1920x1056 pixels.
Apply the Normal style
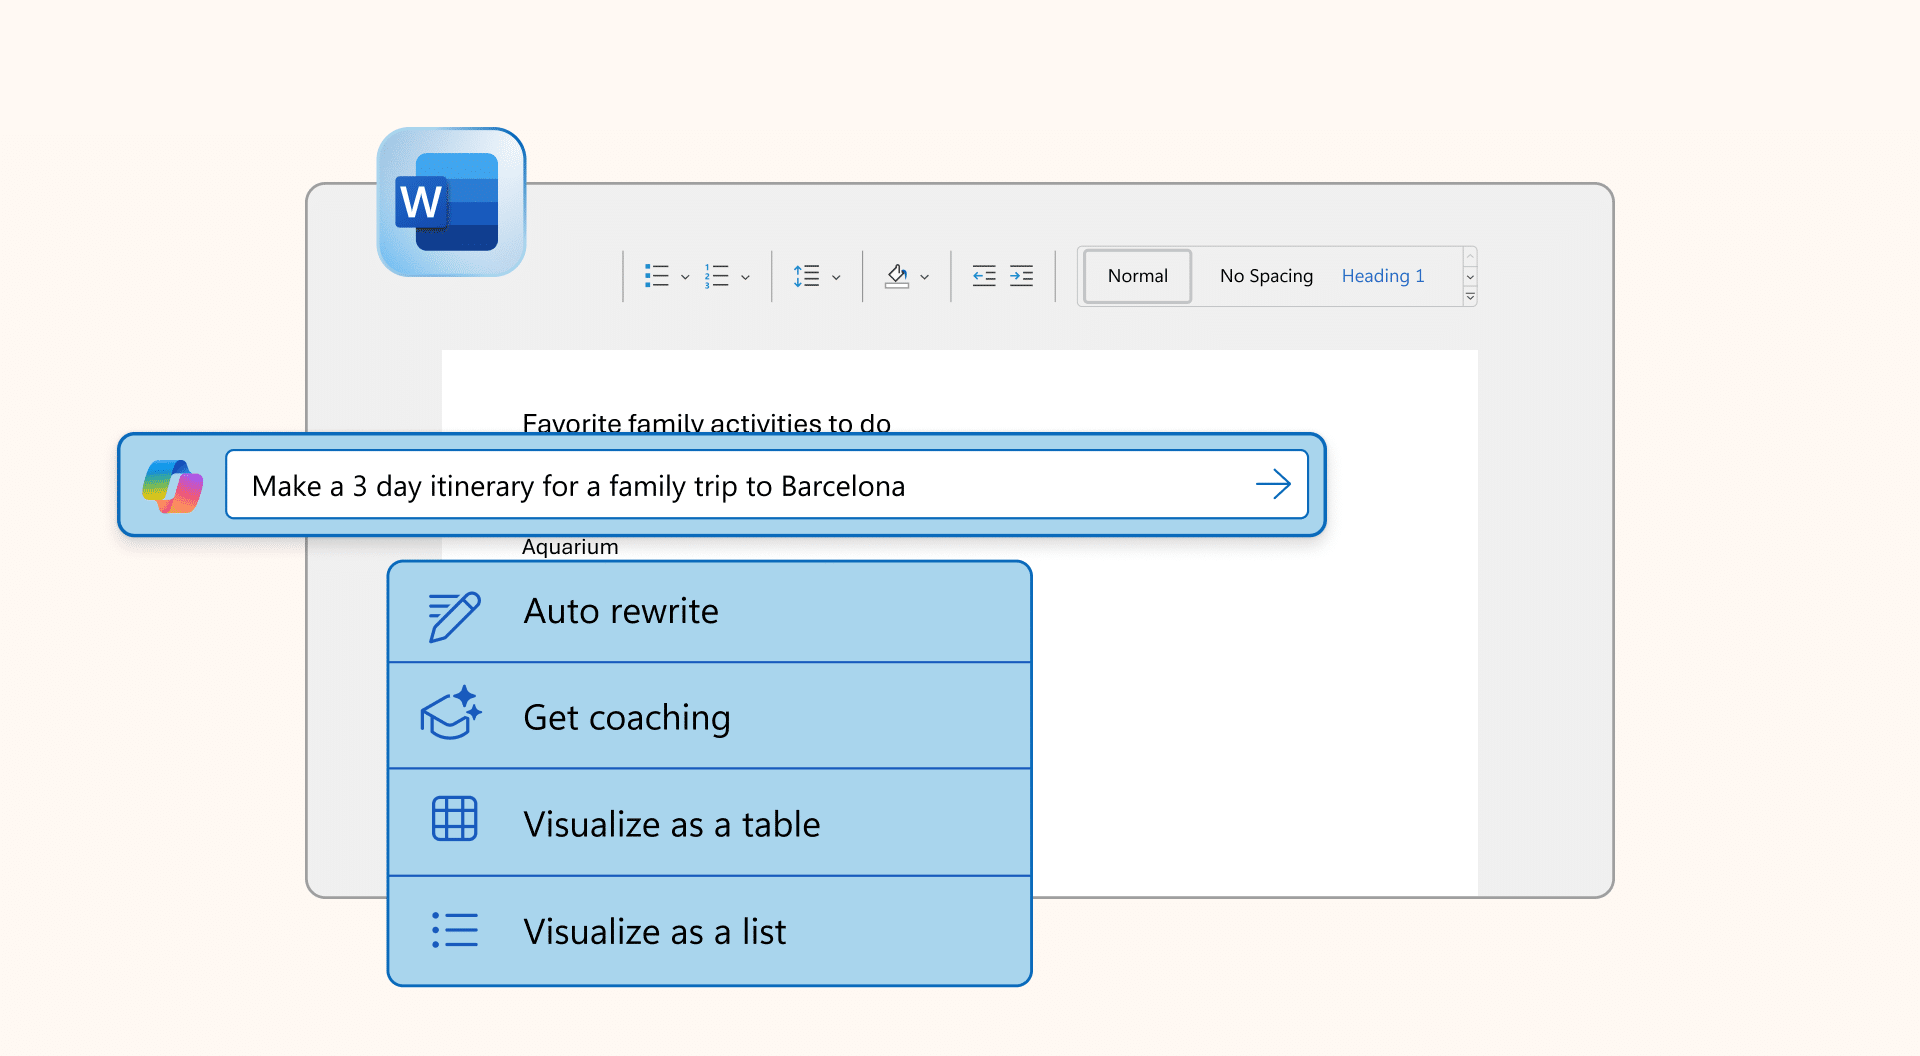pyautogui.click(x=1137, y=276)
